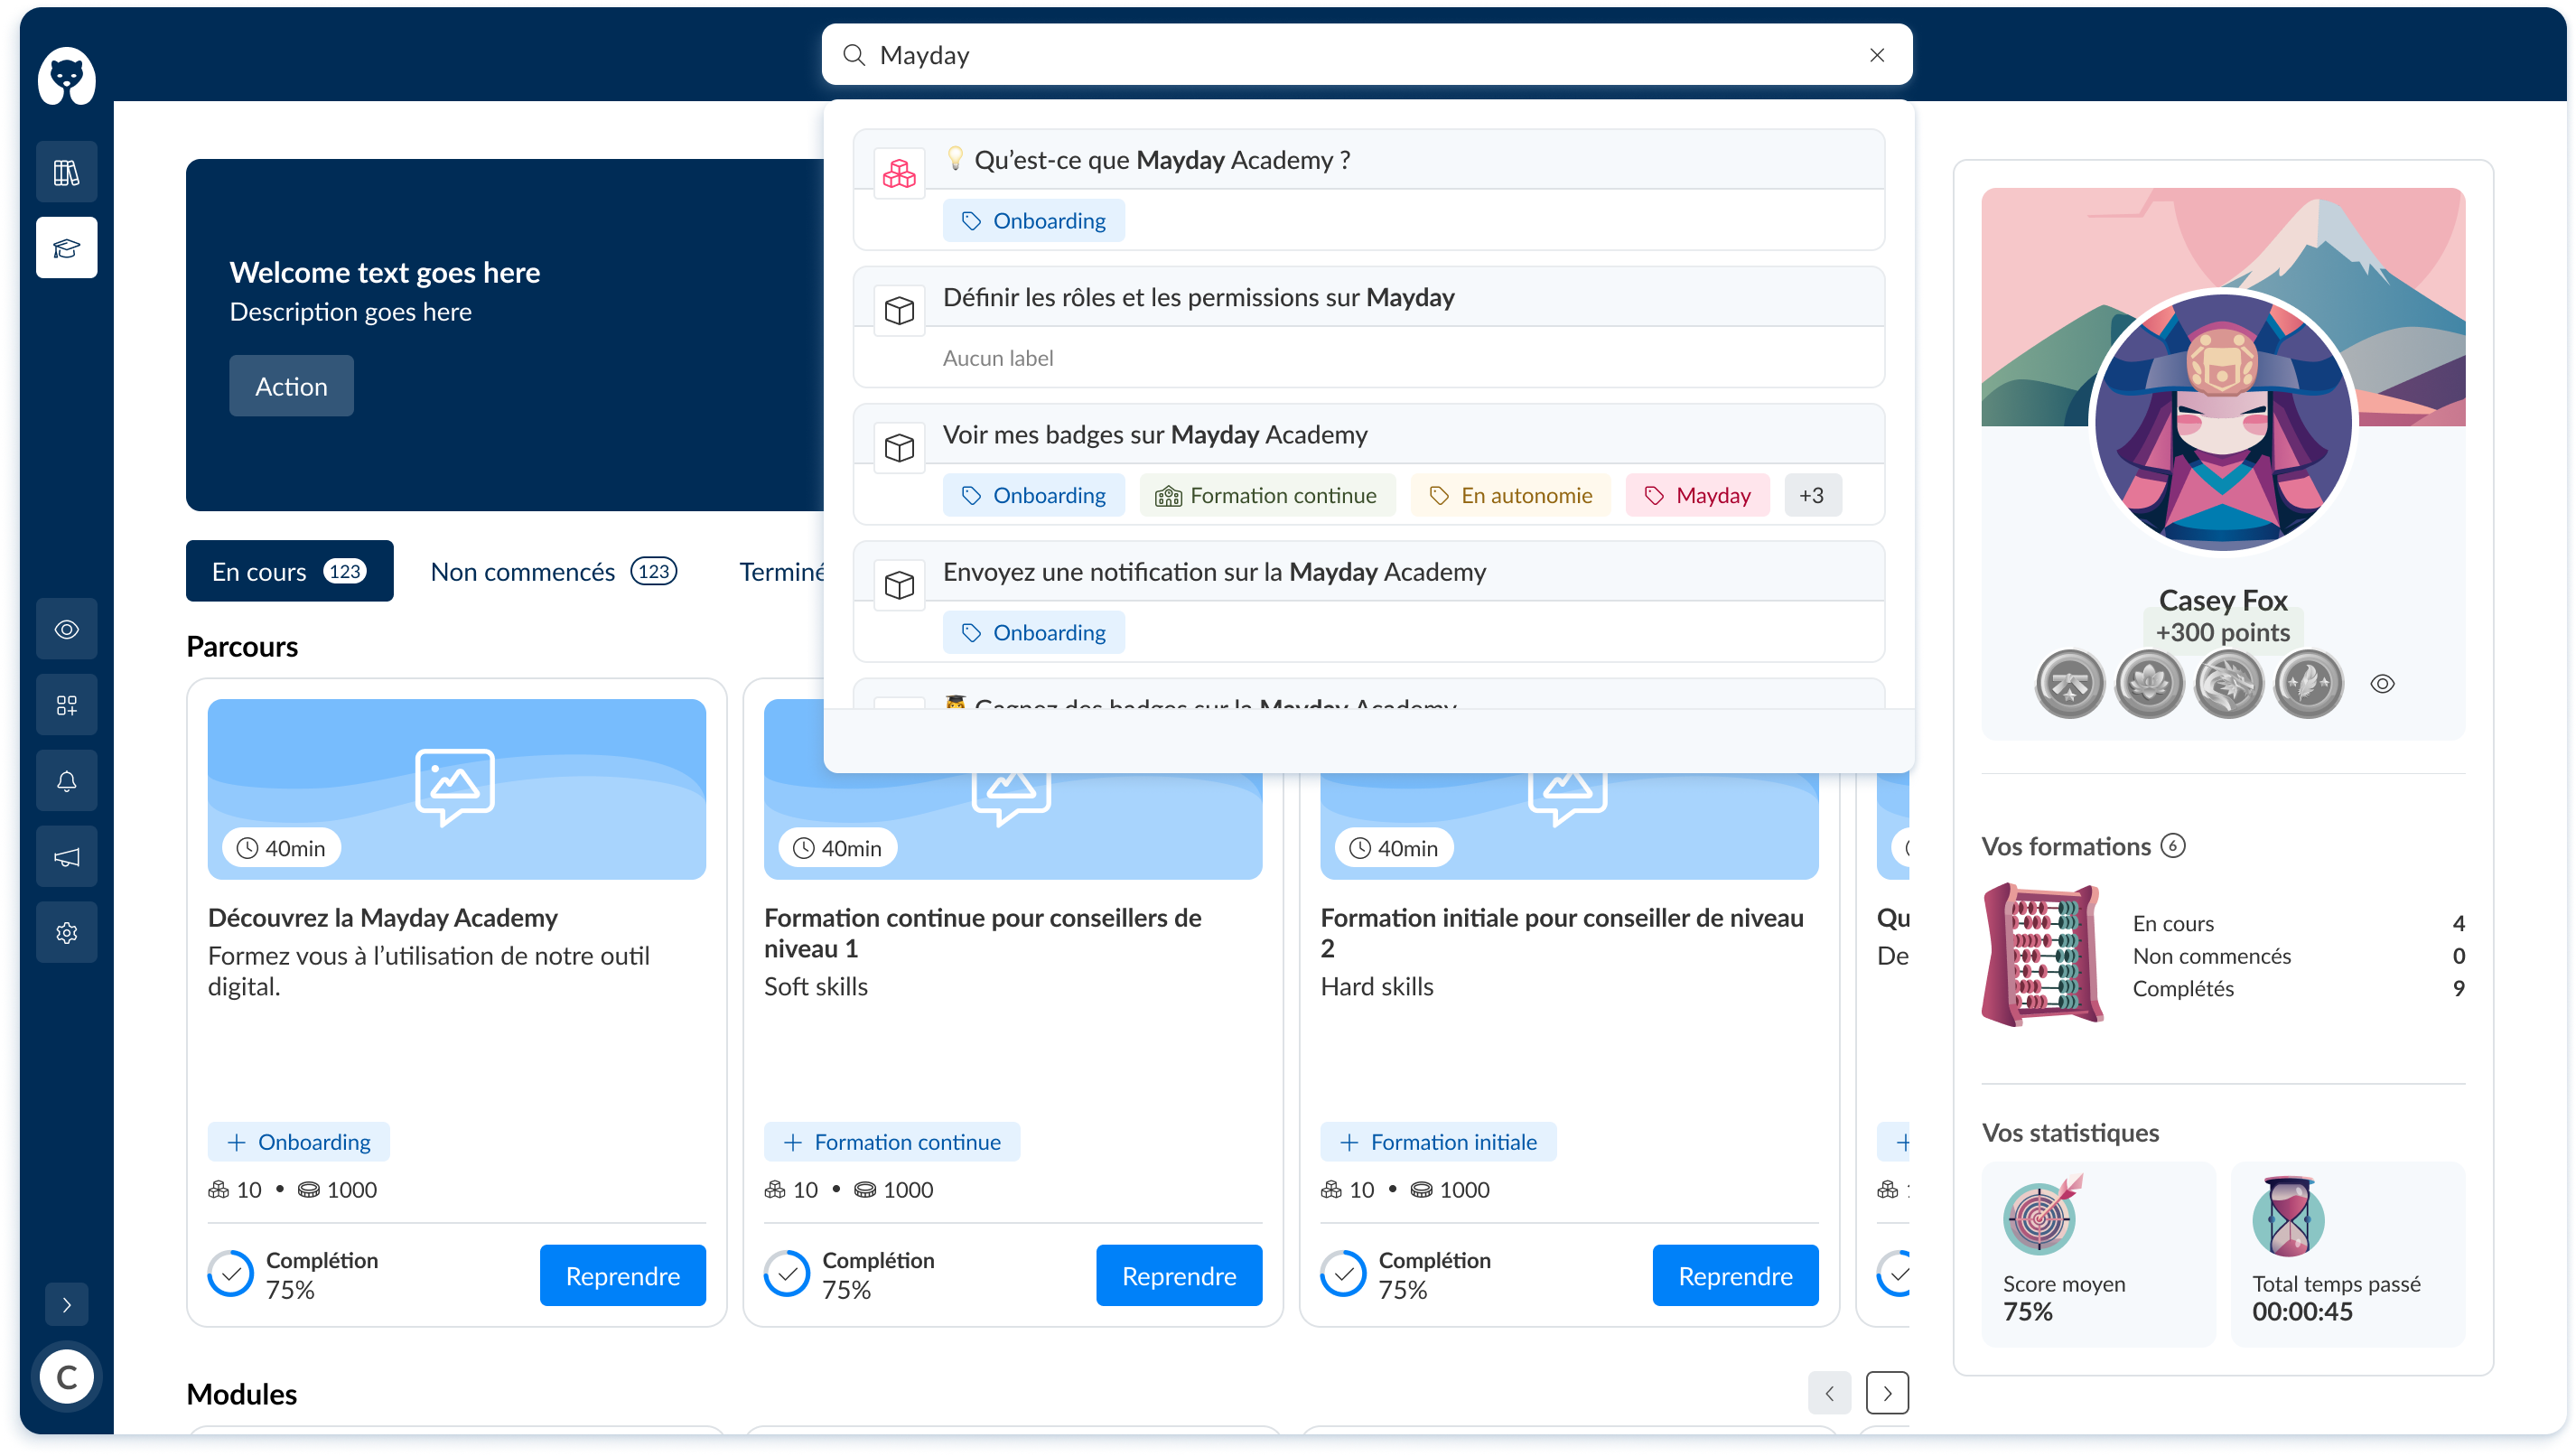Expand the sidebar with chevron arrow
The width and height of the screenshot is (2576, 1456).
(x=66, y=1304)
